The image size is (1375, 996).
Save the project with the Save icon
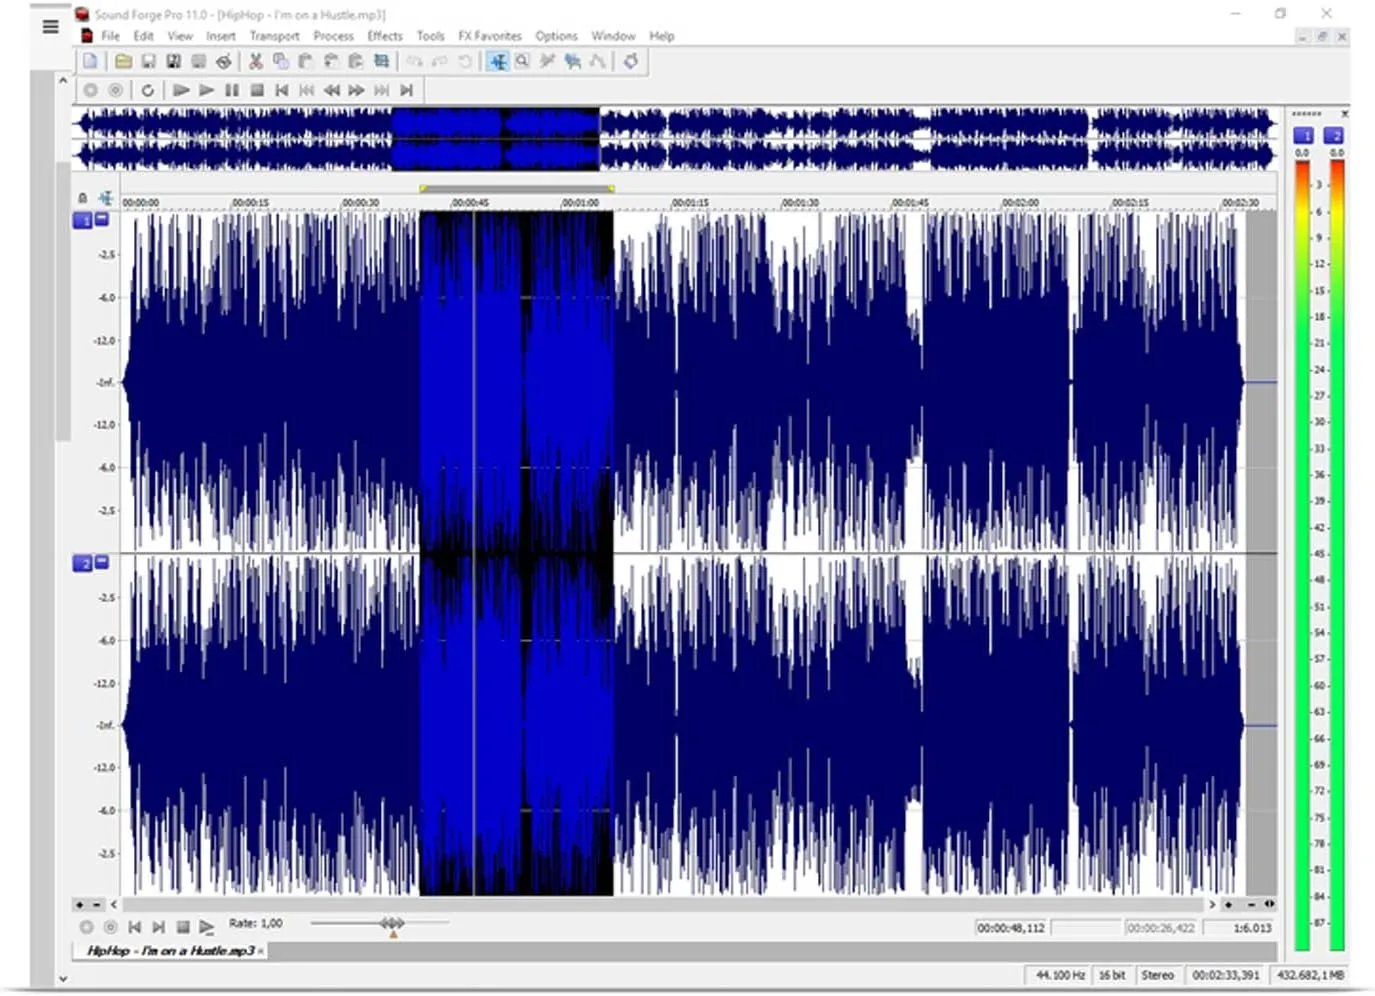[x=149, y=61]
